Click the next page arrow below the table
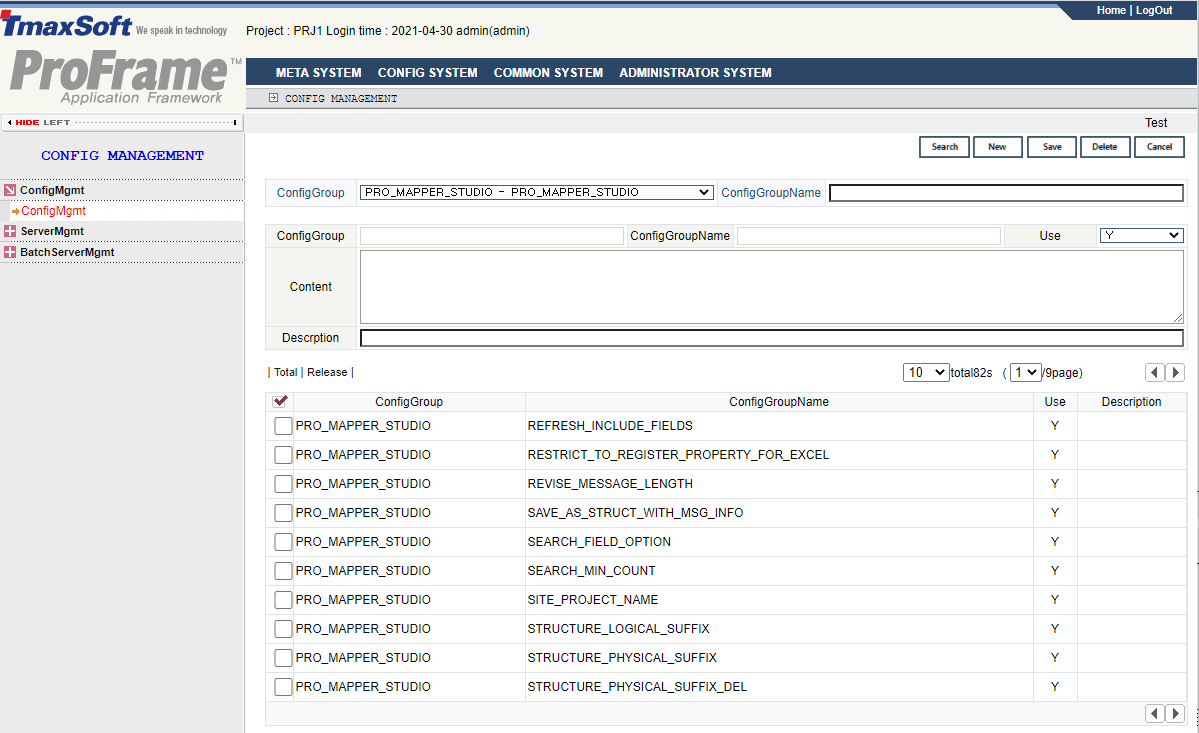This screenshot has height=733, width=1199. click(x=1175, y=713)
